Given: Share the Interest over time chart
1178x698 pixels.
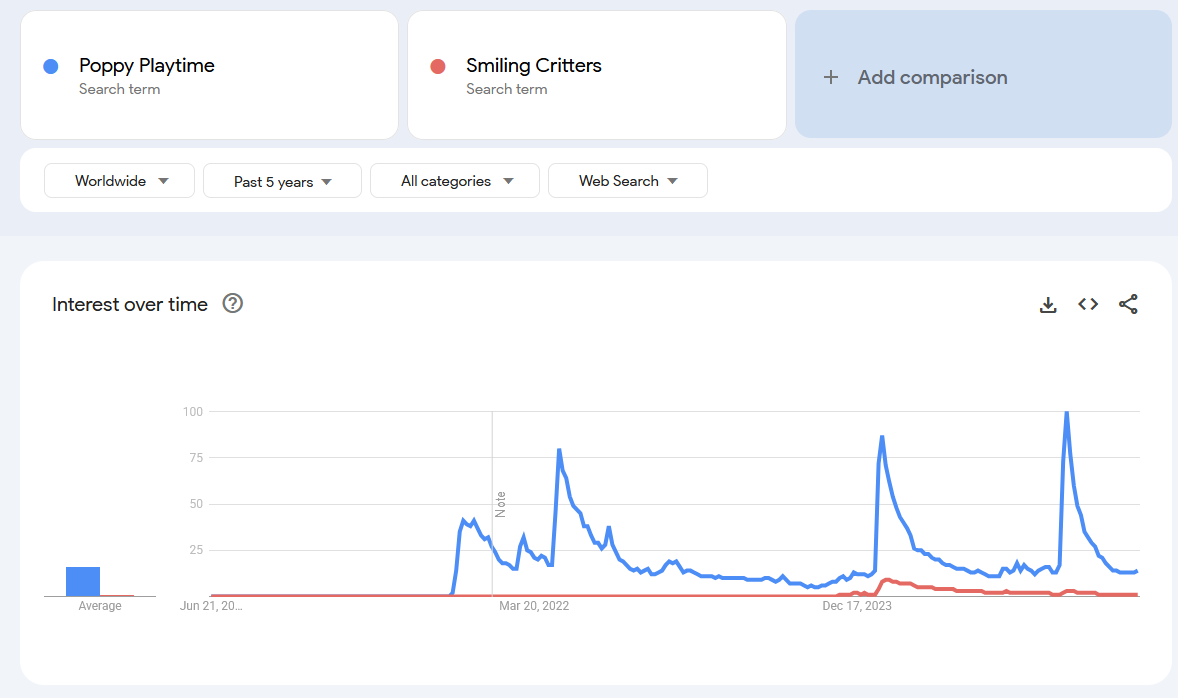Looking at the screenshot, I should click(x=1128, y=304).
